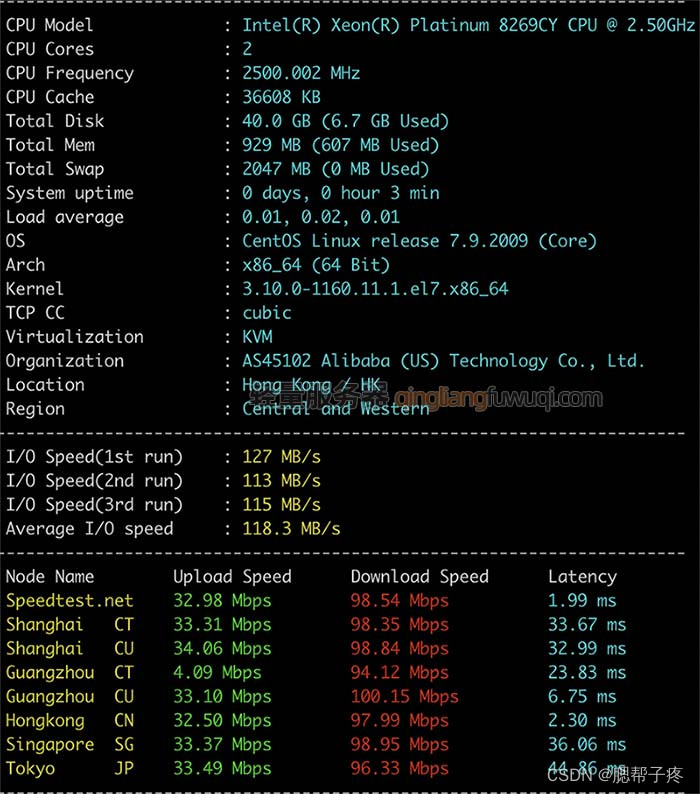Click the Tokyo JP node row
The height and width of the screenshot is (794, 700).
tap(69, 769)
